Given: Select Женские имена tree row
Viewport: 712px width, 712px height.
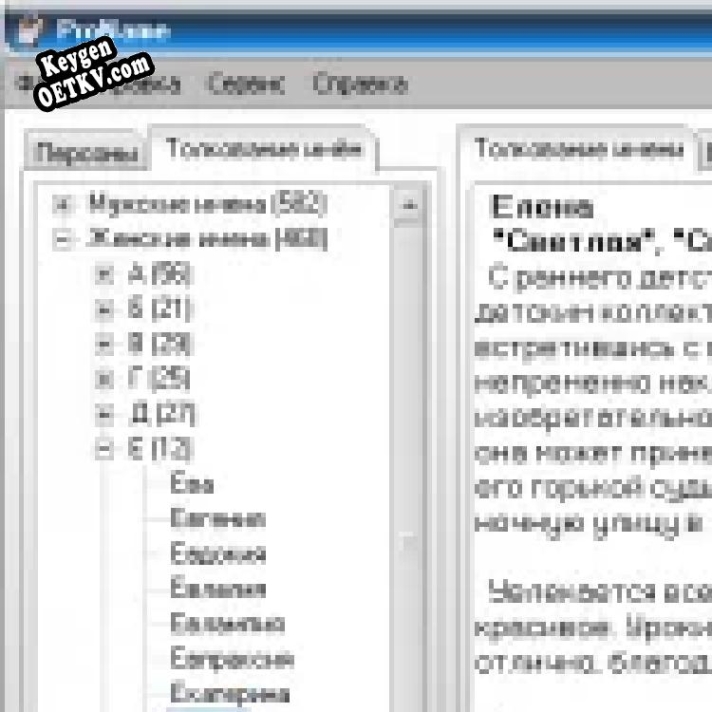Looking at the screenshot, I should [x=207, y=239].
